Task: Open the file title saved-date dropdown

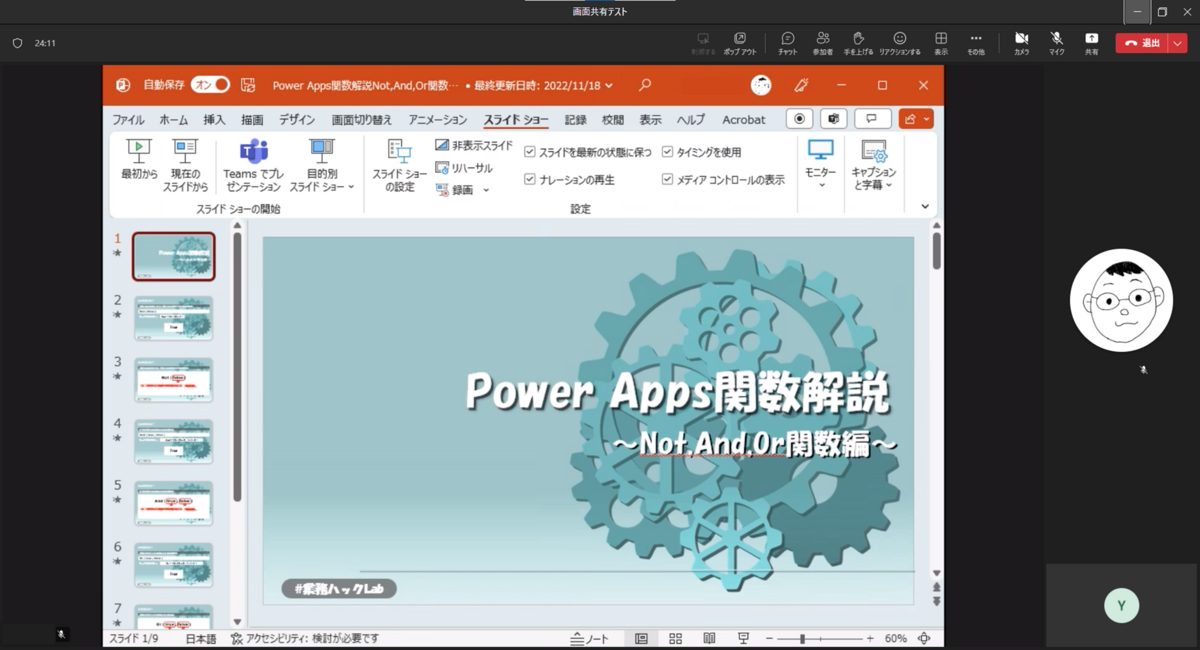Action: (x=609, y=86)
